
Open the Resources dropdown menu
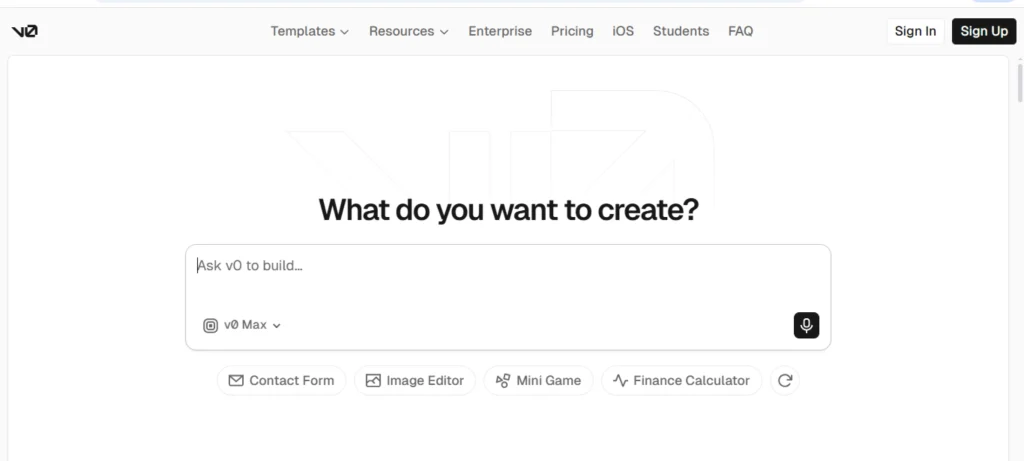408,31
